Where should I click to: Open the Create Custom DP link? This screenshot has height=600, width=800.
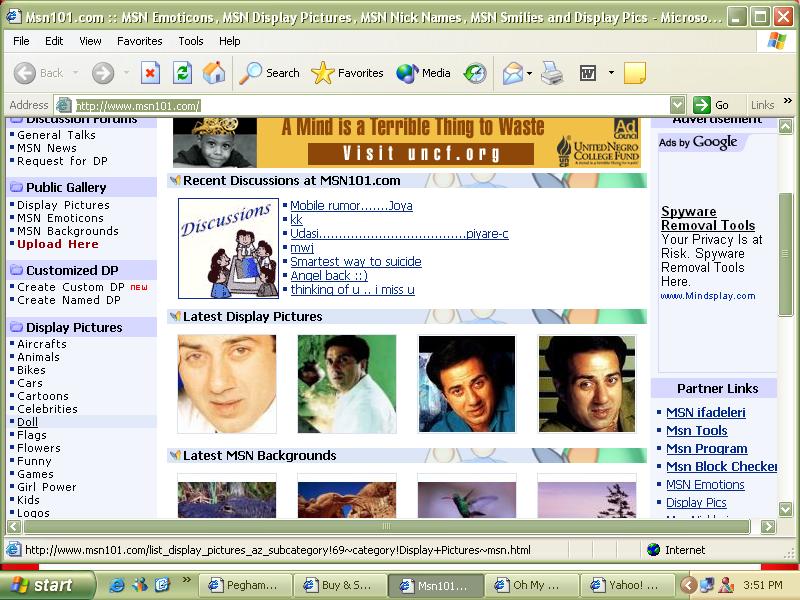(x=70, y=287)
